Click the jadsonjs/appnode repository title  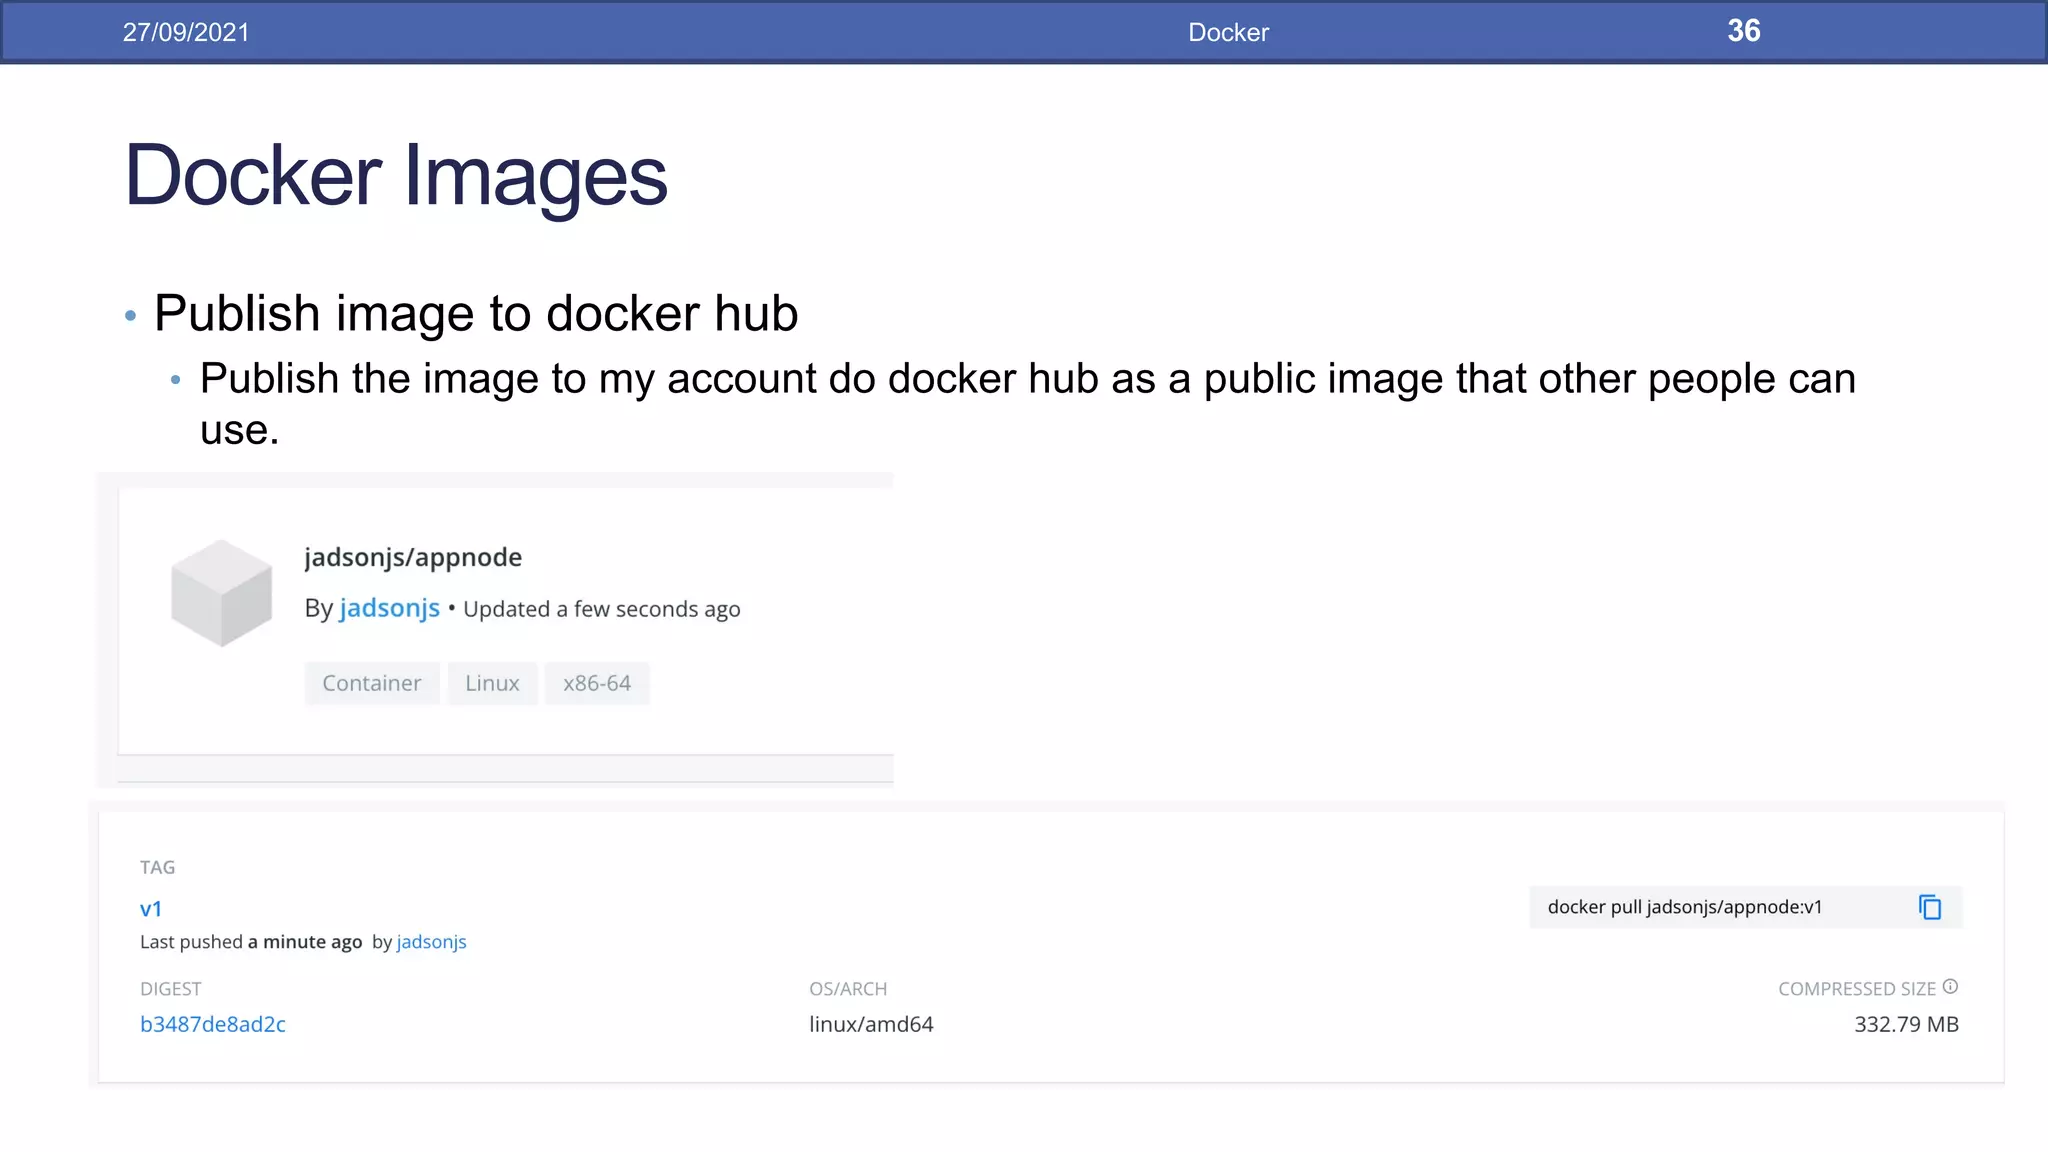413,557
